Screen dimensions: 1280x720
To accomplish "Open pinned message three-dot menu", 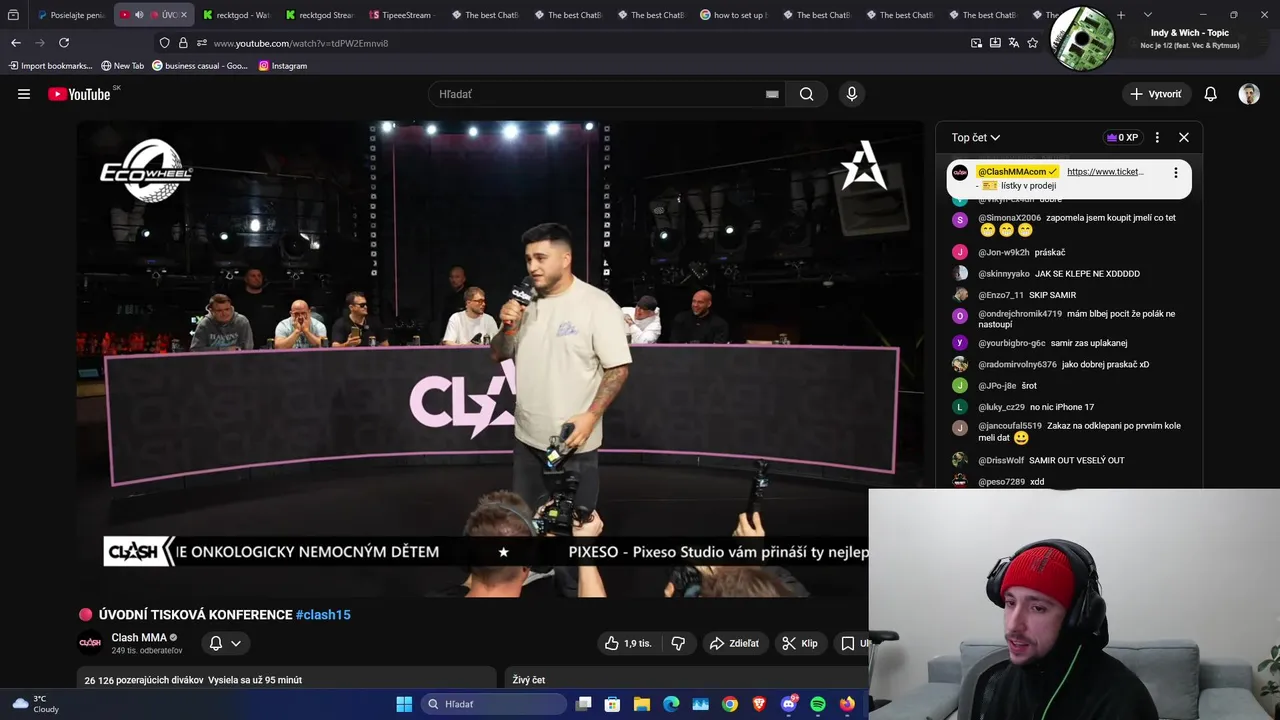I will pos(1175,172).
